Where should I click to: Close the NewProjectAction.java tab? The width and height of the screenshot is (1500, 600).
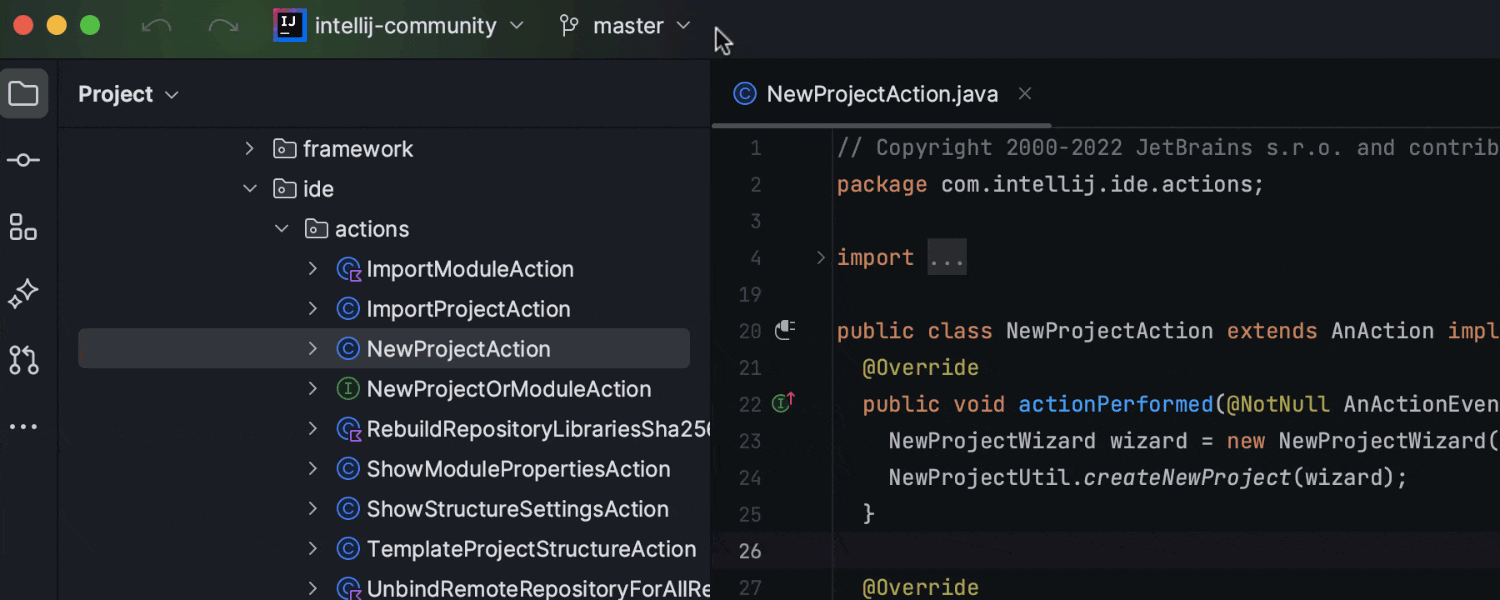coord(1024,94)
